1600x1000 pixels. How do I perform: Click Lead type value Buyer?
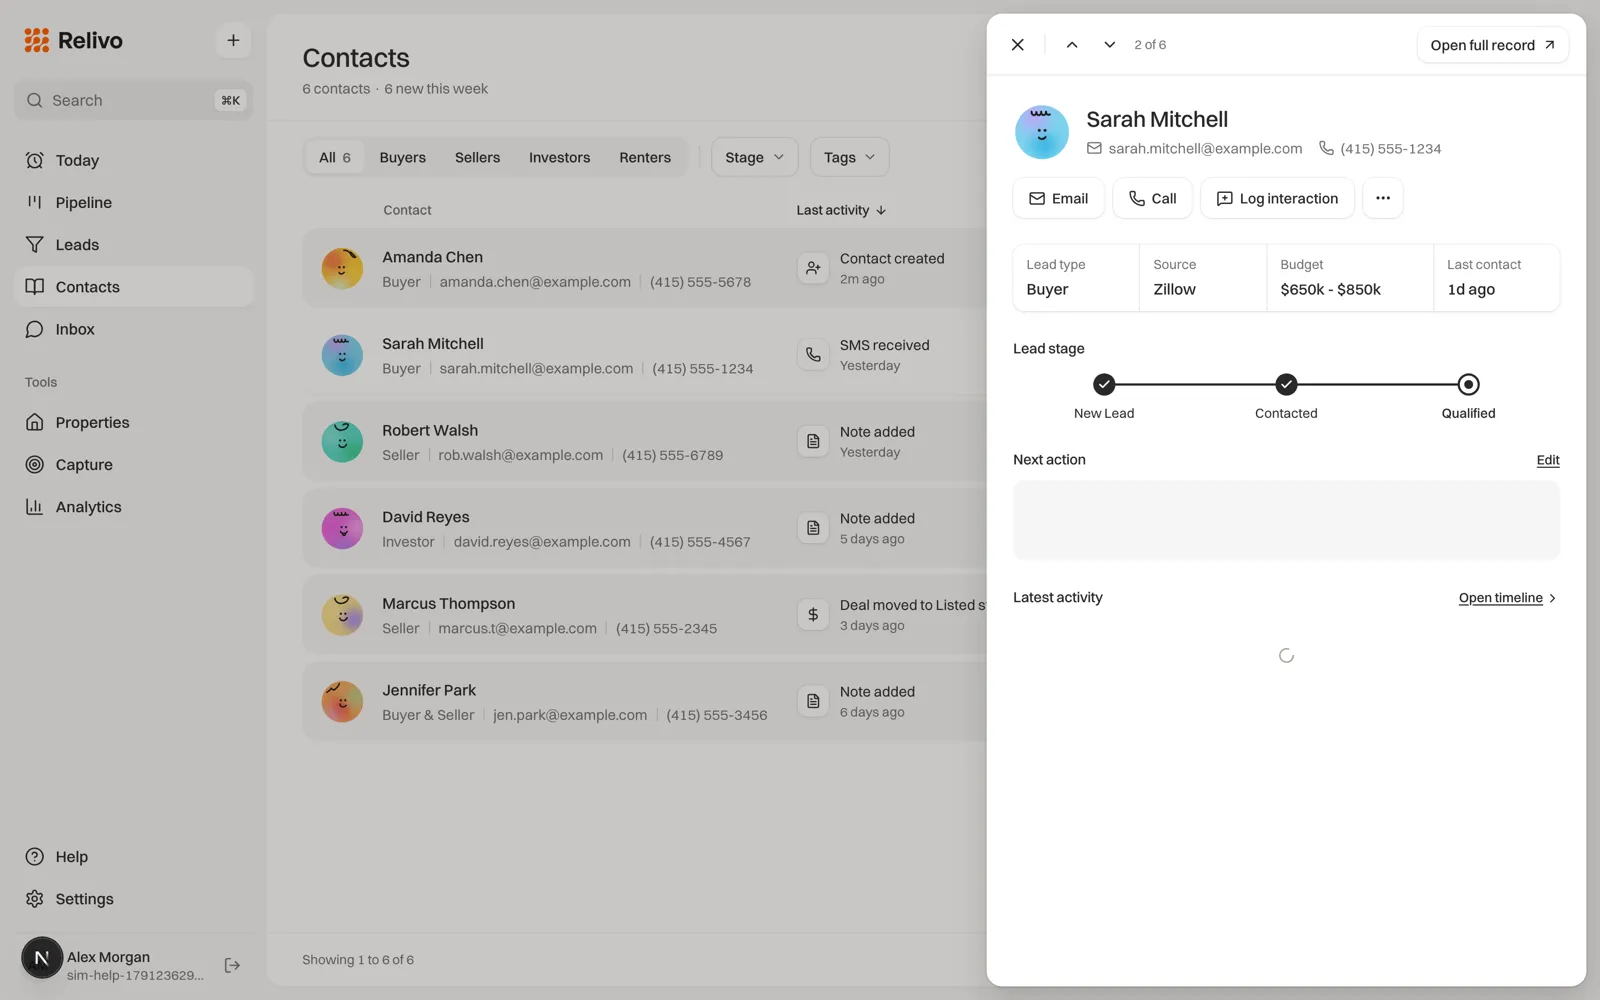point(1047,289)
